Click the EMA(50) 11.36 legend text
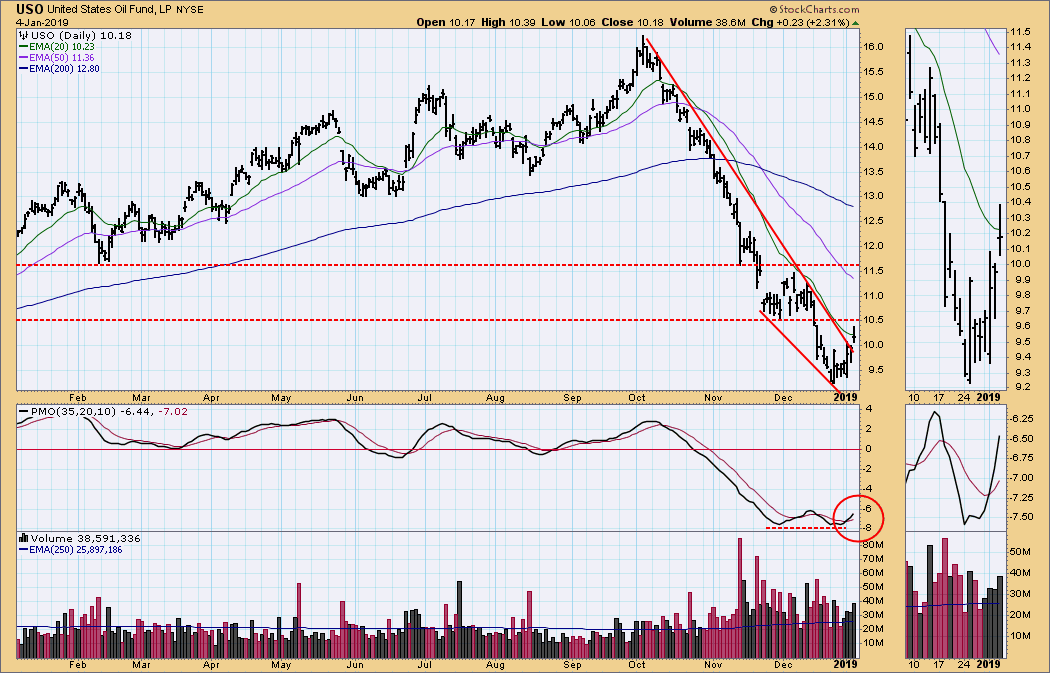The image size is (1050, 673). (62, 58)
